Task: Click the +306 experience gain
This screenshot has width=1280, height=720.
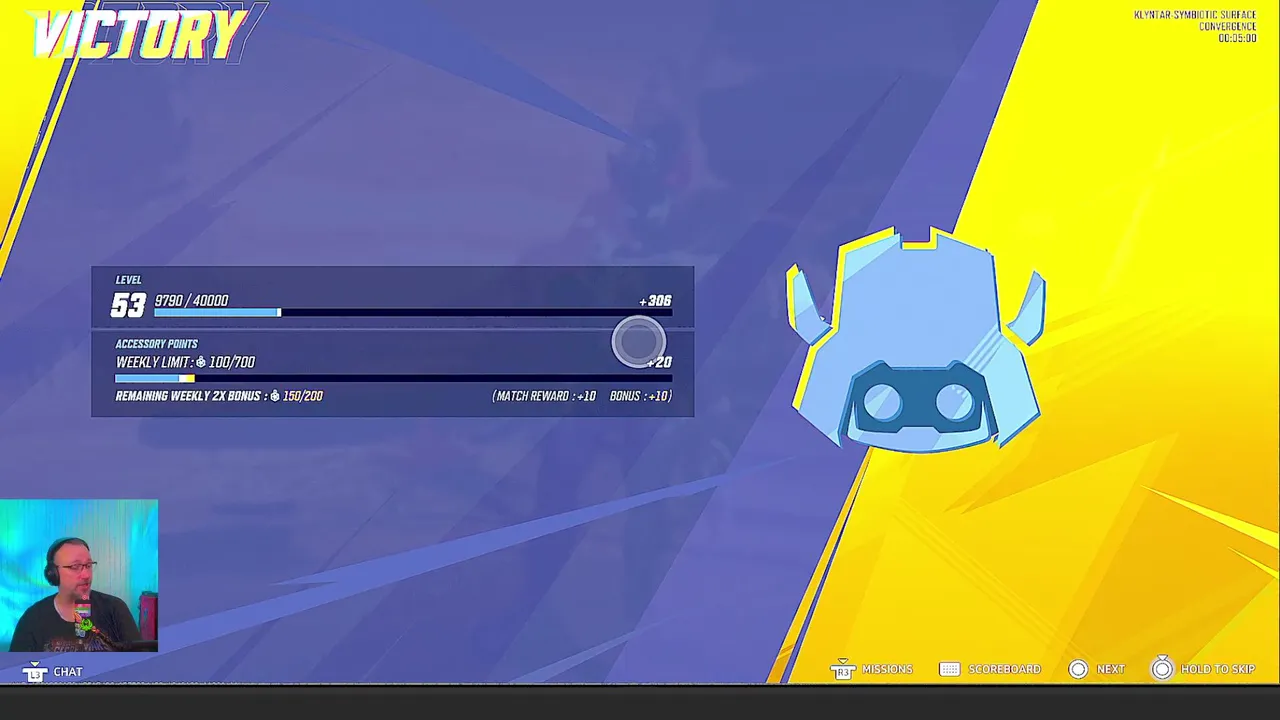Action: (x=655, y=300)
